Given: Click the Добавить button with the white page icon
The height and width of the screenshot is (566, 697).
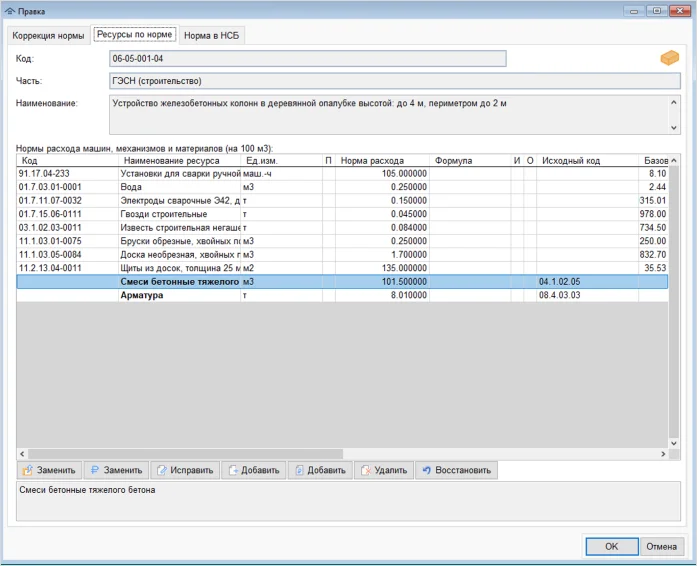Looking at the screenshot, I should pos(252,470).
